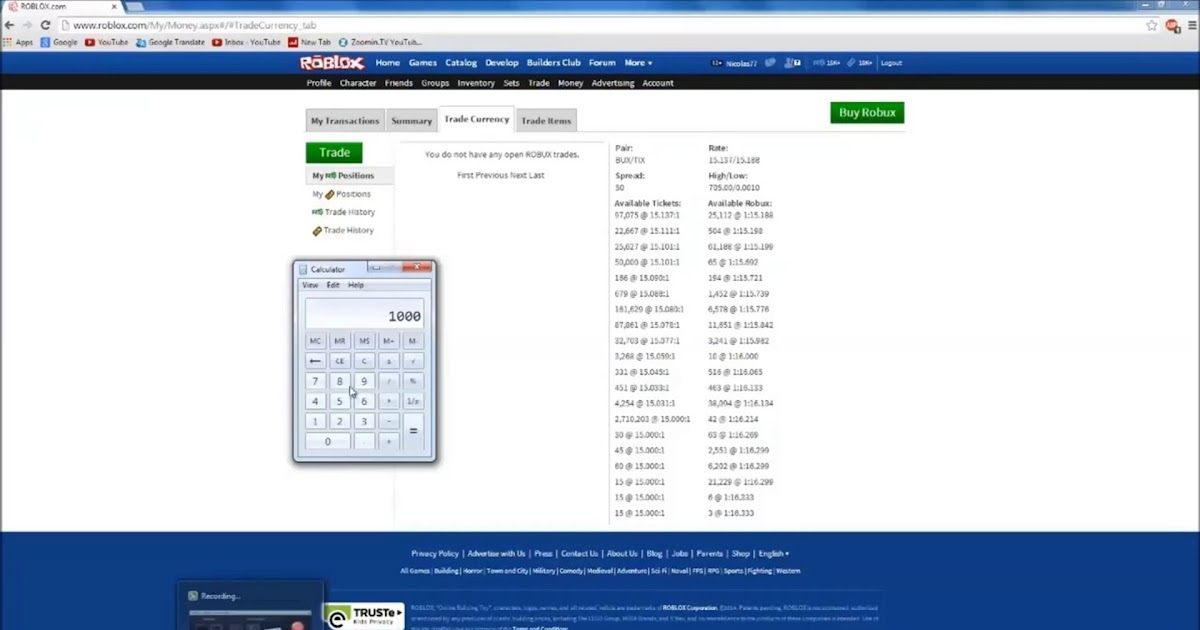Expand the More dropdown in ROBLOX header
The image size is (1200, 630).
pos(638,63)
